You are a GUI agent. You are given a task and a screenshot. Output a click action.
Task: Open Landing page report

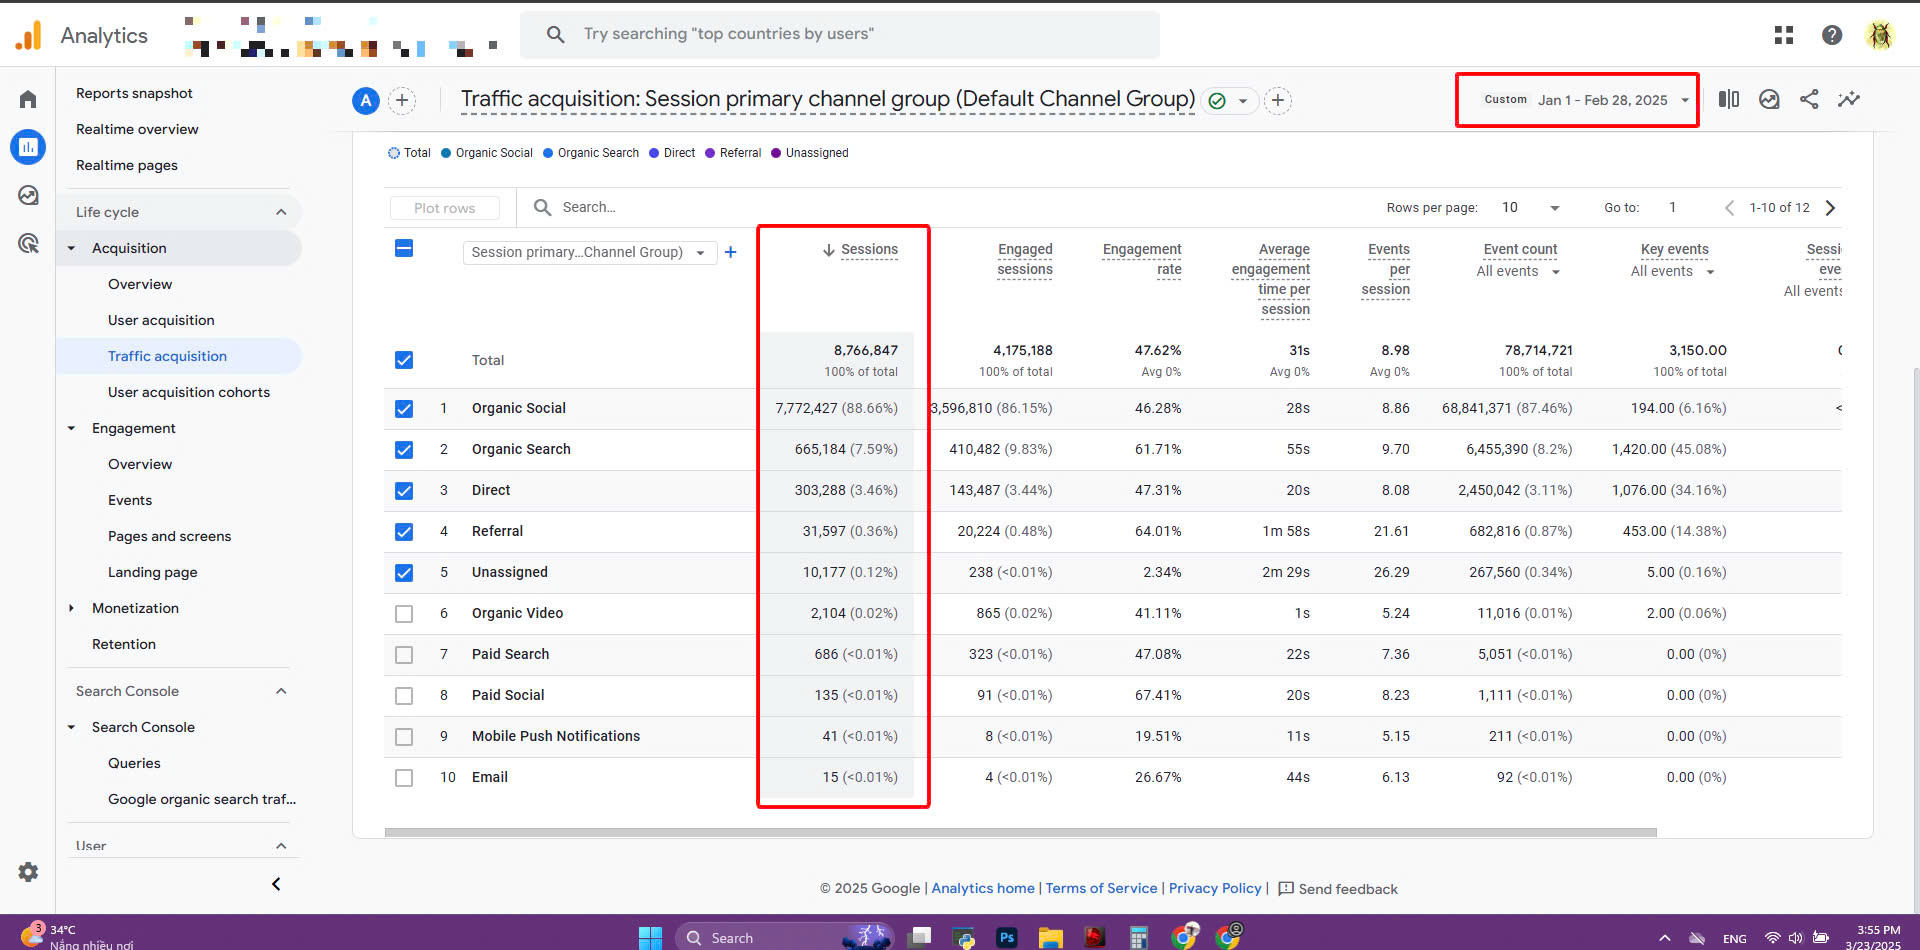tap(152, 572)
